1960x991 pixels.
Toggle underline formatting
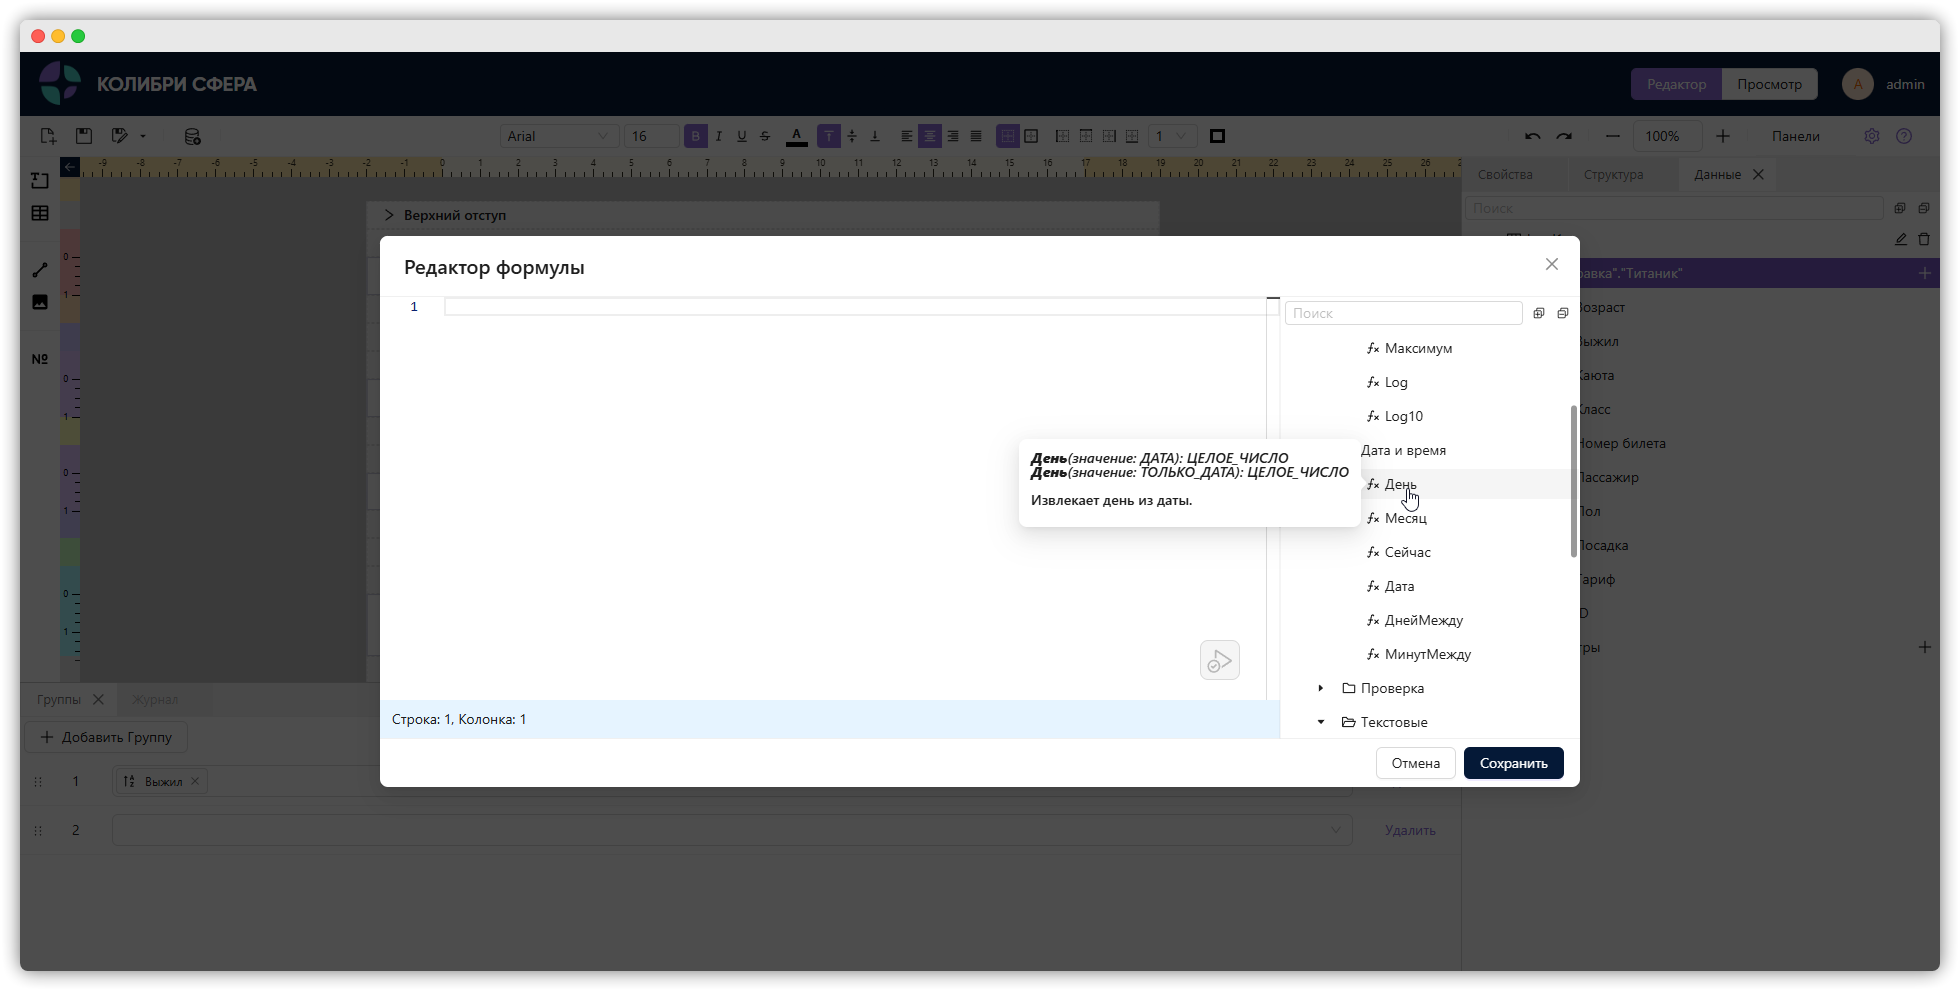coord(742,136)
